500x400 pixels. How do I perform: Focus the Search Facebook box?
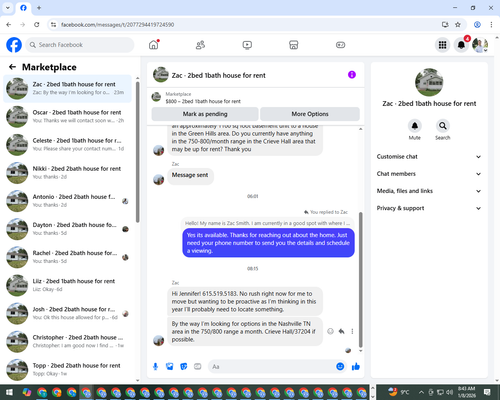pyautogui.click(x=80, y=45)
